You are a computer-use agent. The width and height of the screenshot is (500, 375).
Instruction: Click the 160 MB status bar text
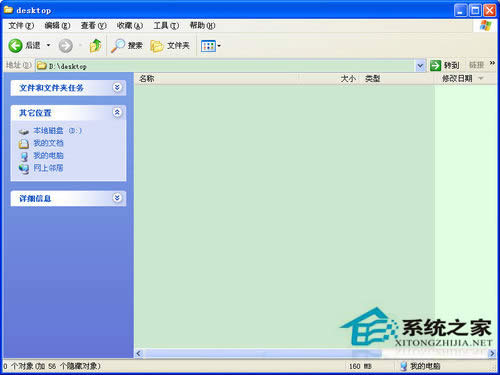tap(360, 366)
